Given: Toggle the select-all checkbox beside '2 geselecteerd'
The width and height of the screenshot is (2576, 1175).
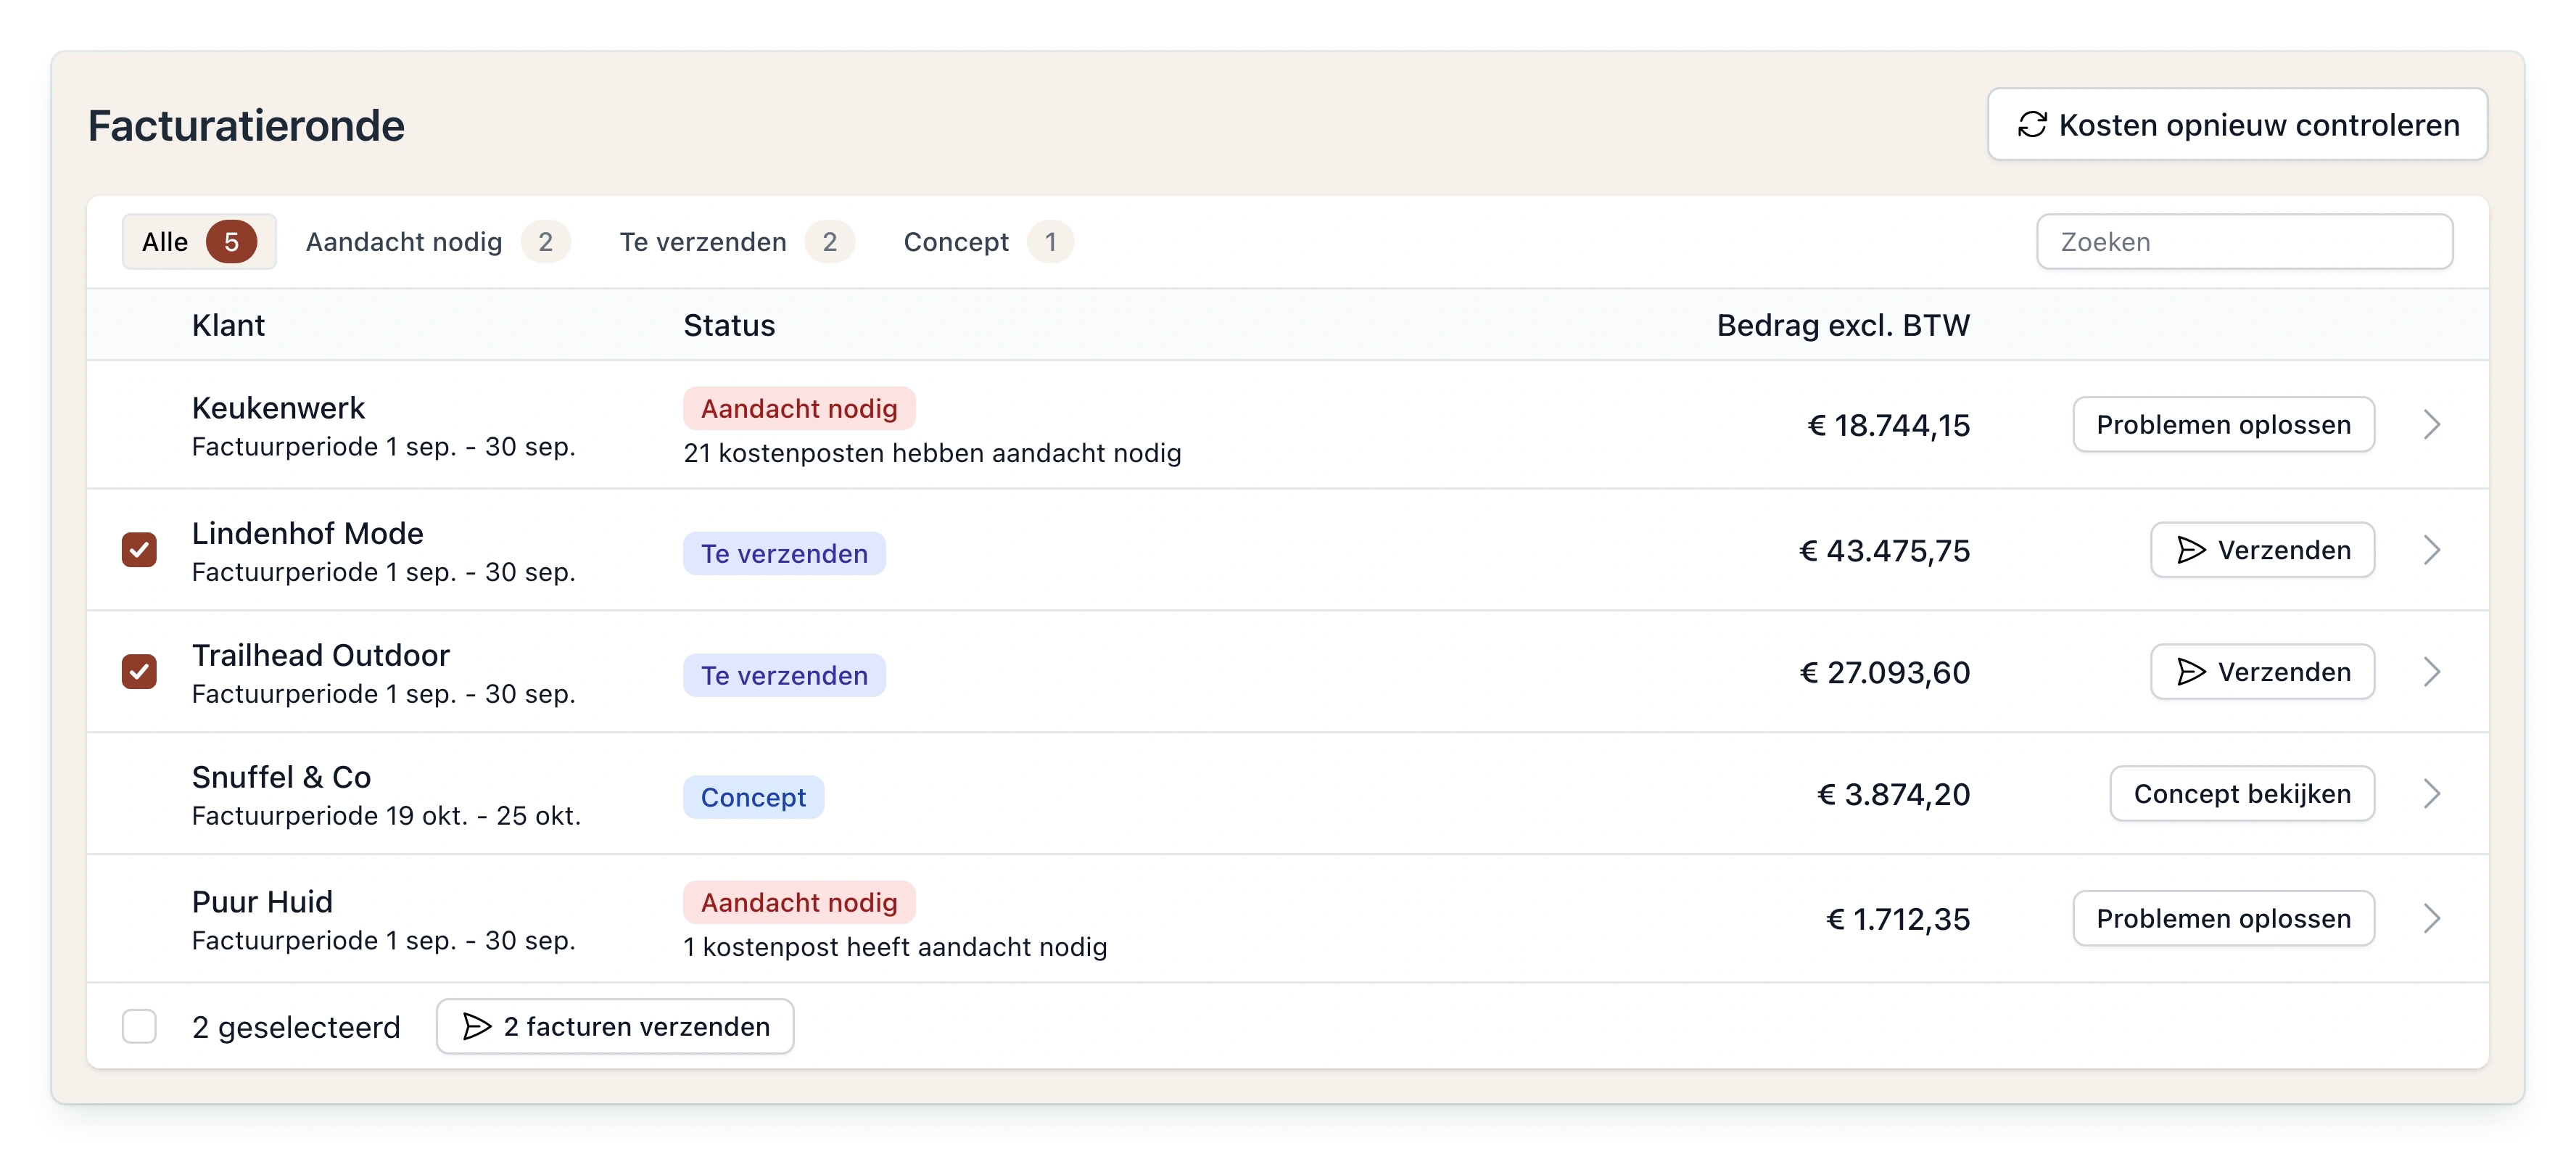Looking at the screenshot, I should [139, 1026].
